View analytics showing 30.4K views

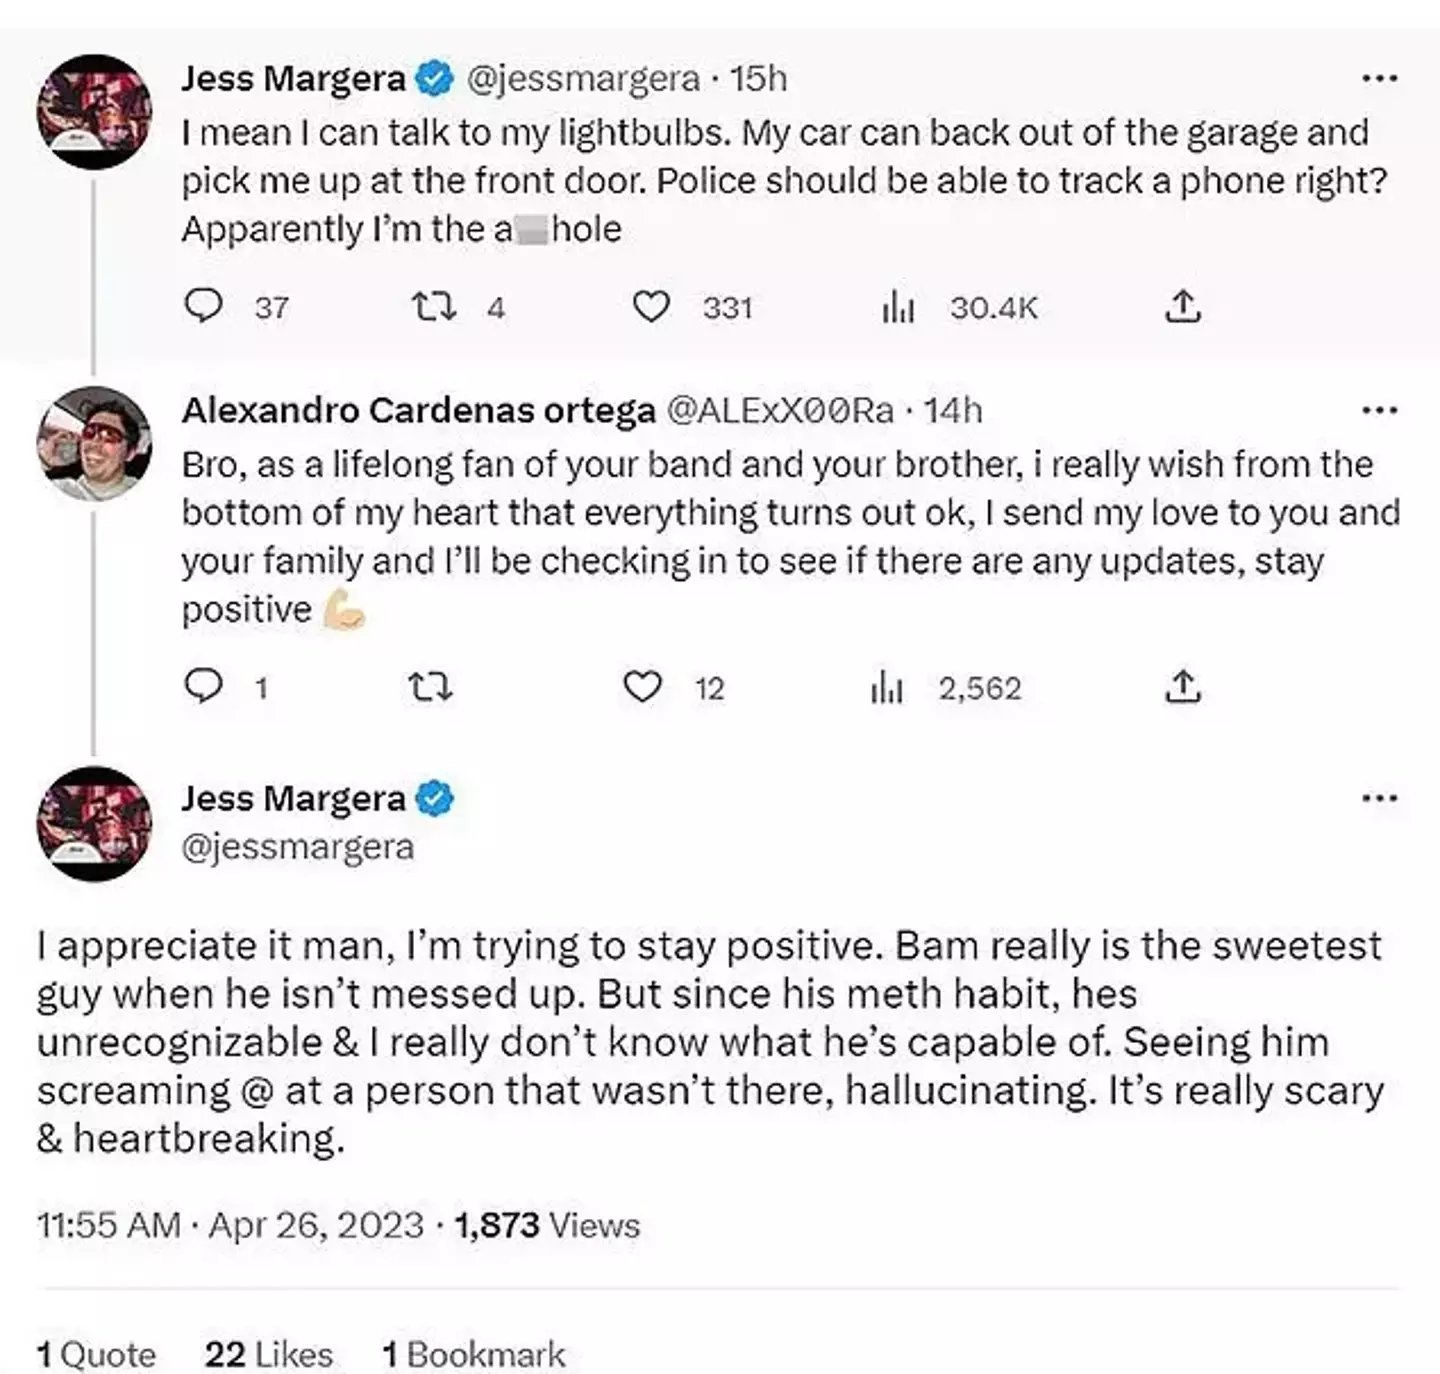click(x=898, y=307)
